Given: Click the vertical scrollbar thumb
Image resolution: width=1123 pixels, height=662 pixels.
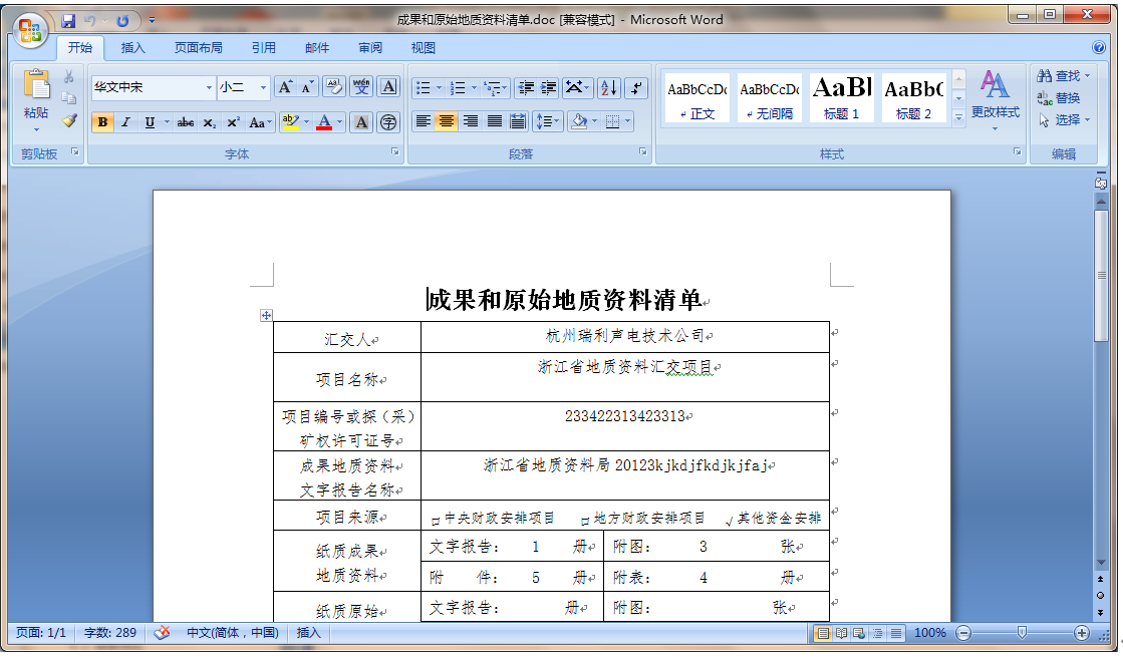Looking at the screenshot, I should [x=1102, y=276].
